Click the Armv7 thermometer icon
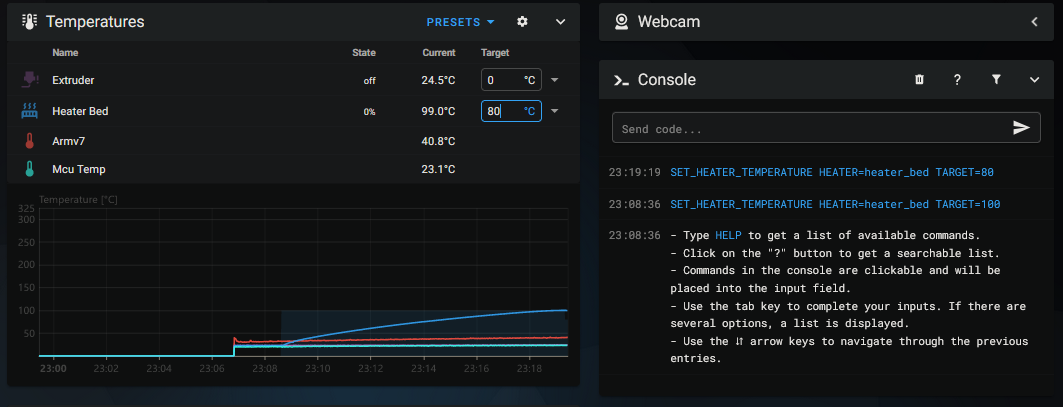Image resolution: width=1063 pixels, height=407 pixels. click(x=29, y=141)
